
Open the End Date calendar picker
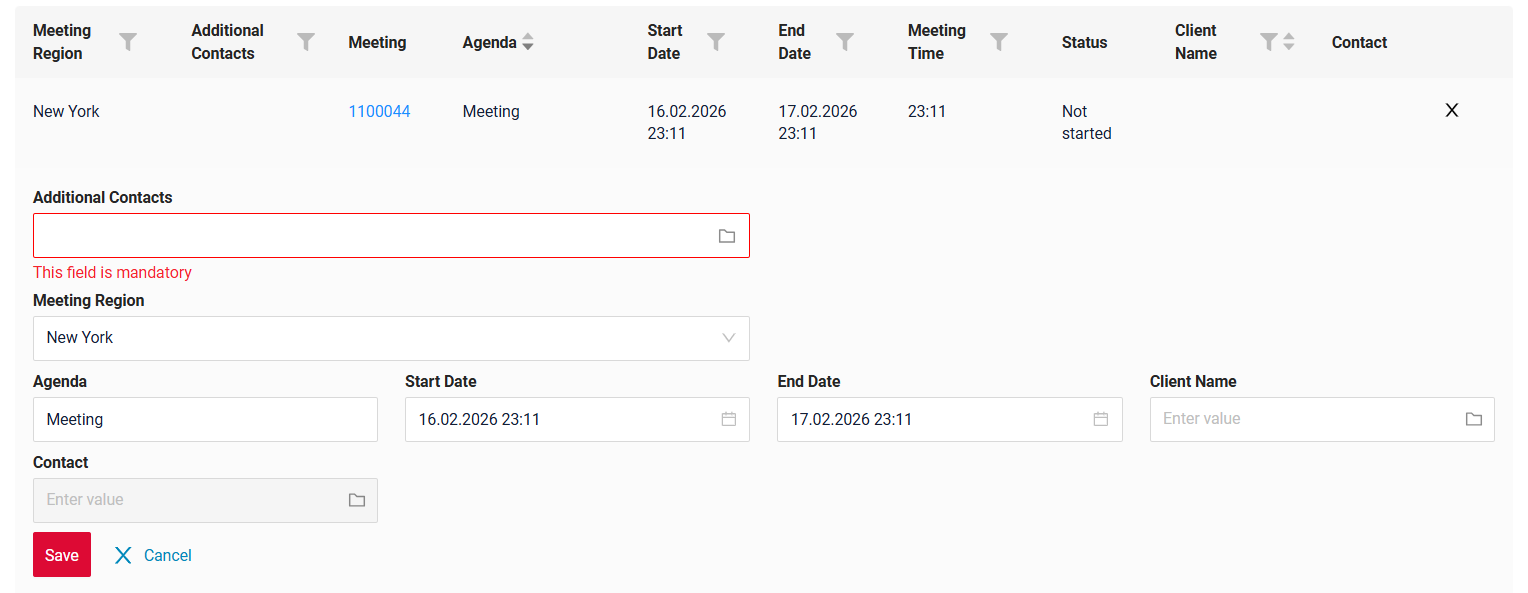(x=1101, y=419)
